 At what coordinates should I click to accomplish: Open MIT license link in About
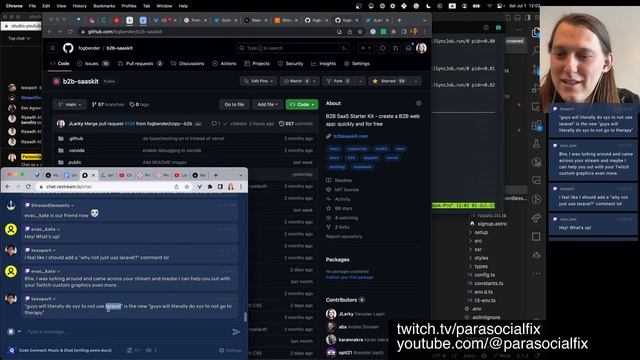346,189
